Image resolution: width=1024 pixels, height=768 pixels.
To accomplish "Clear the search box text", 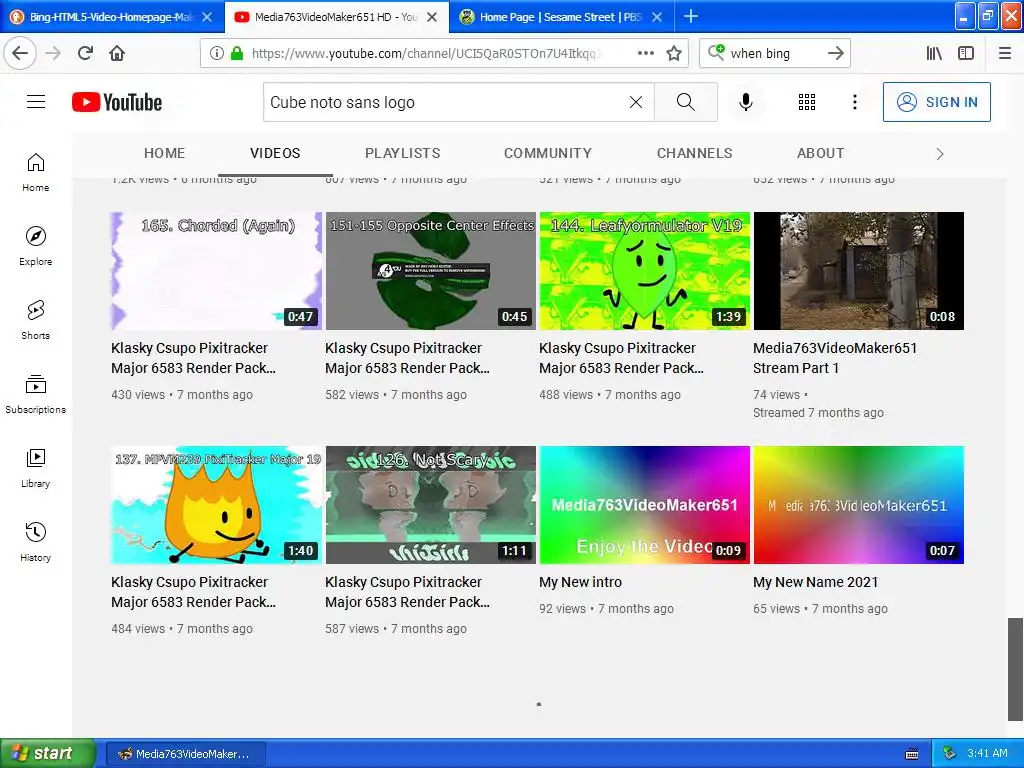I will [635, 102].
